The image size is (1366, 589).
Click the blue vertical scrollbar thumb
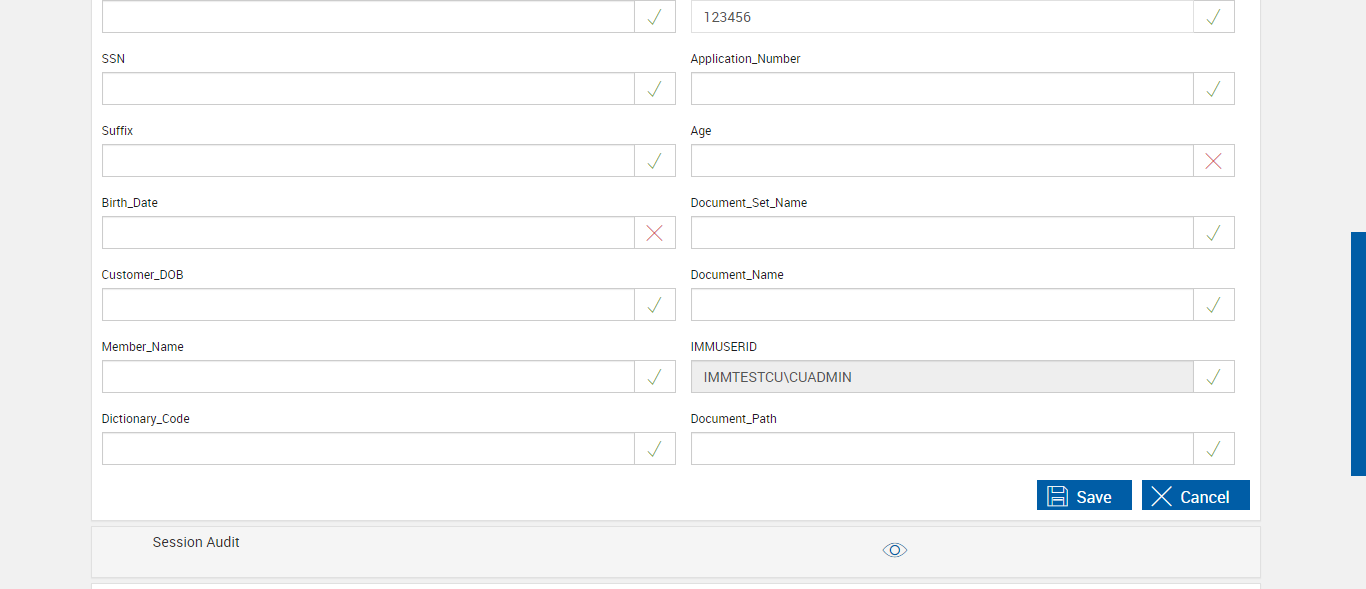pyautogui.click(x=1358, y=353)
